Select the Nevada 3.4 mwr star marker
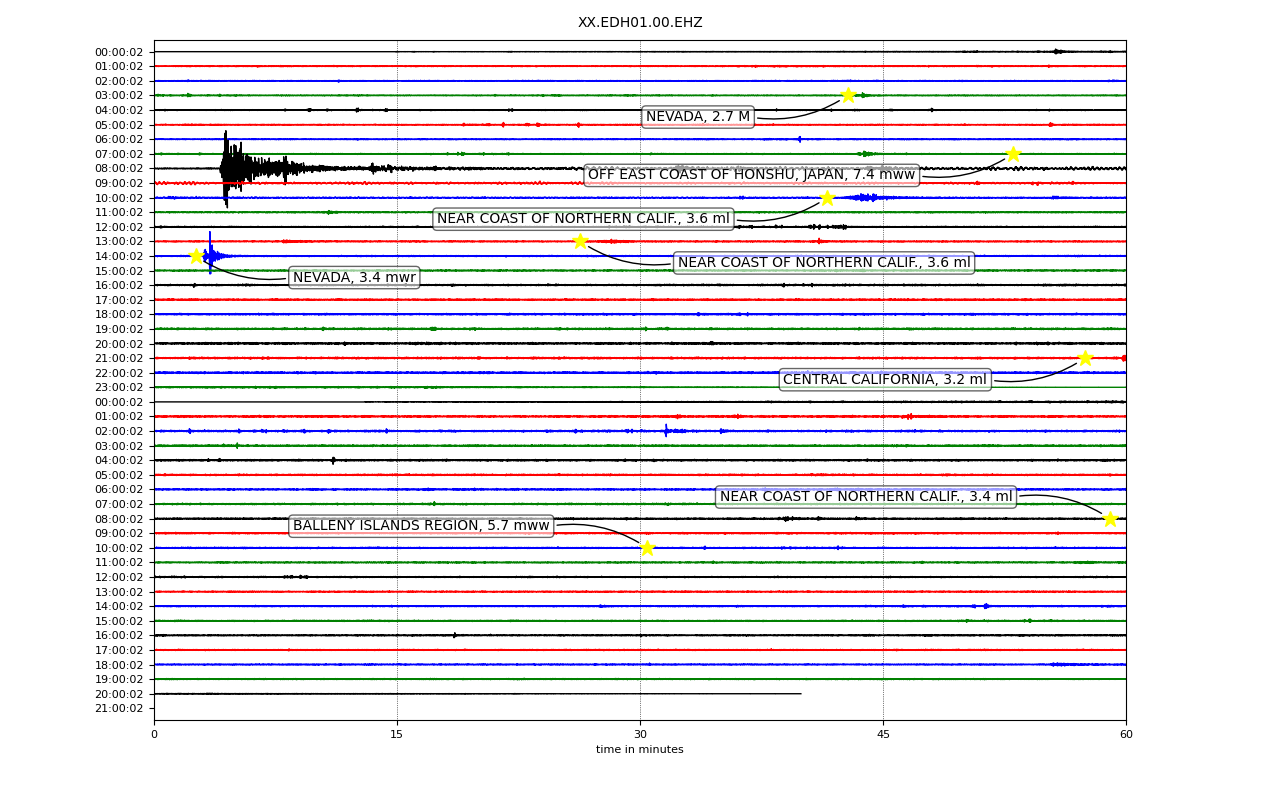This screenshot has height=800, width=1280. (x=197, y=256)
